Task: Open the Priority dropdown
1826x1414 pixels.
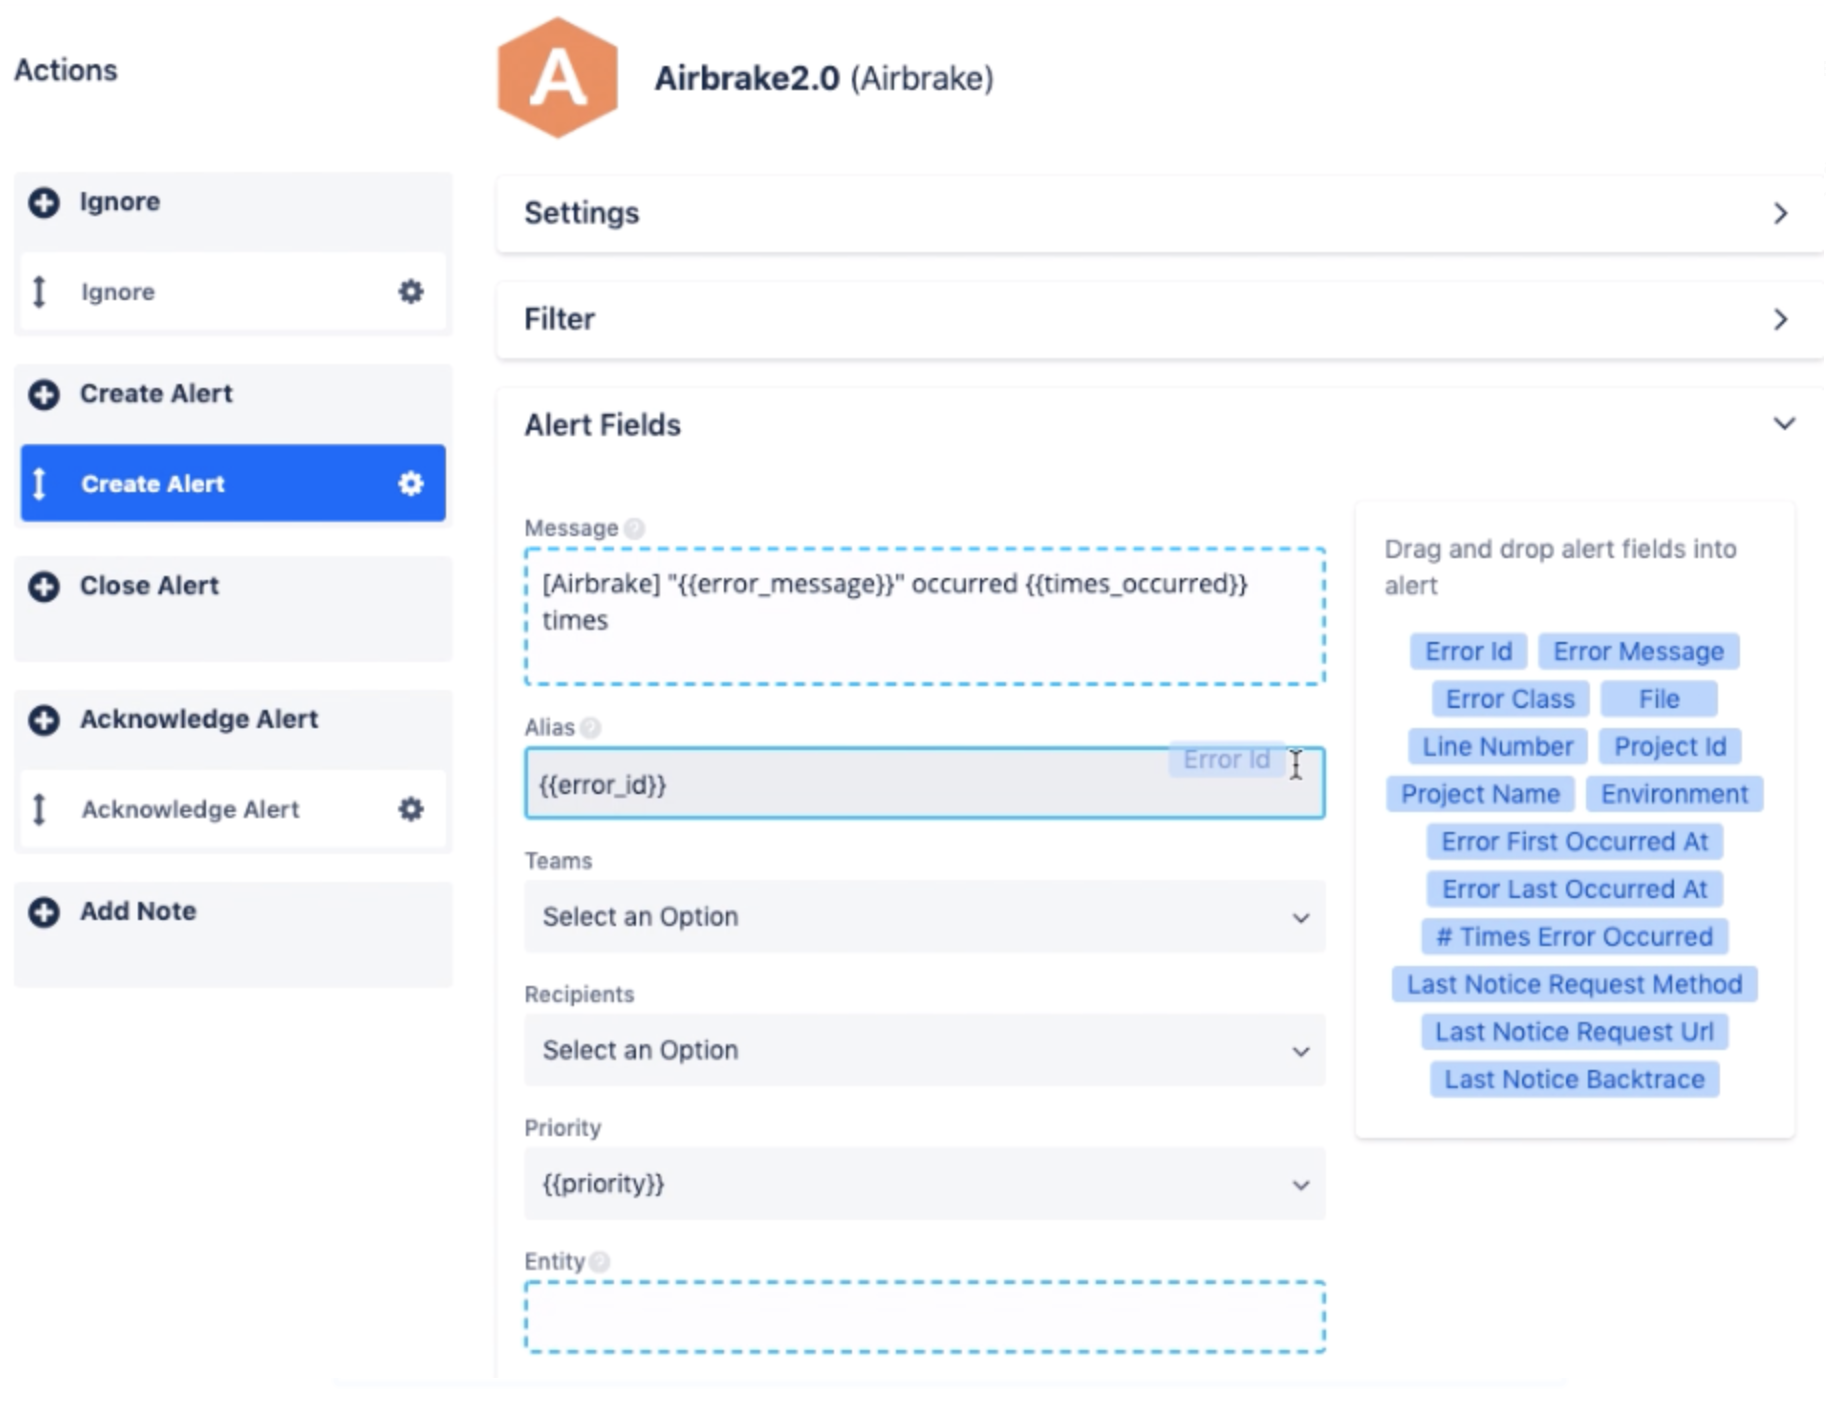Action: pos(924,1184)
